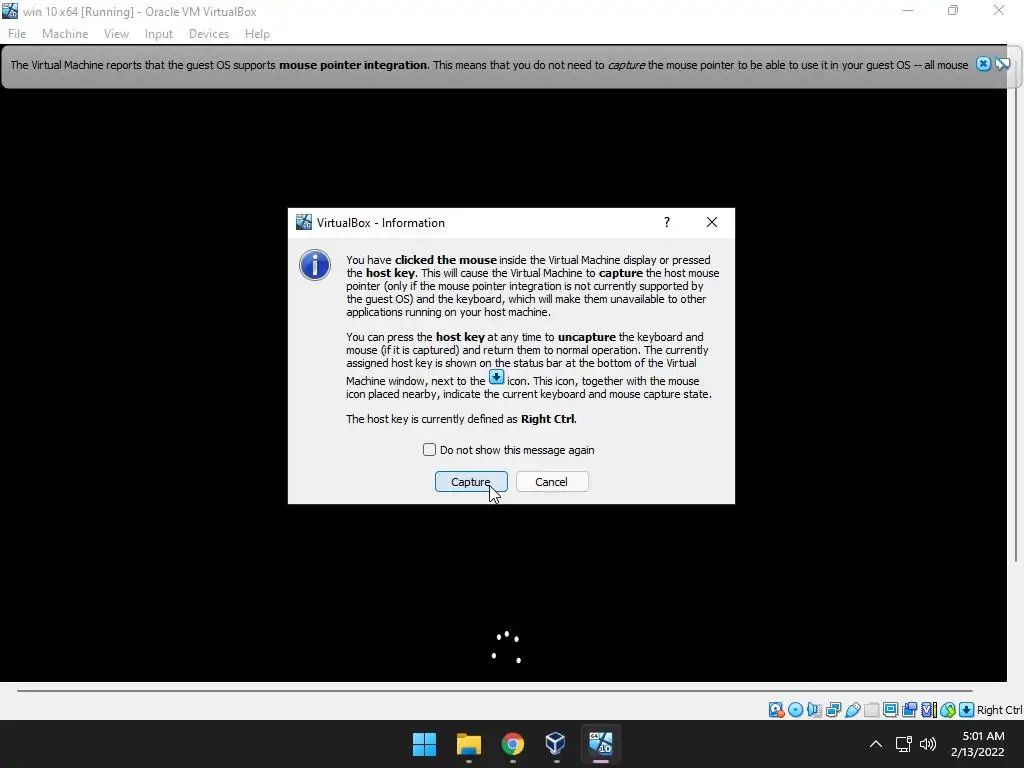The image size is (1024, 768).
Task: Click the shared folders status icon
Action: pos(871,710)
